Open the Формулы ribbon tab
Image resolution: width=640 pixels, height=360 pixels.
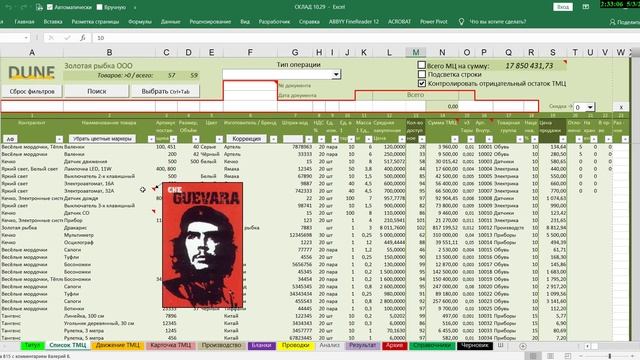coord(140,22)
